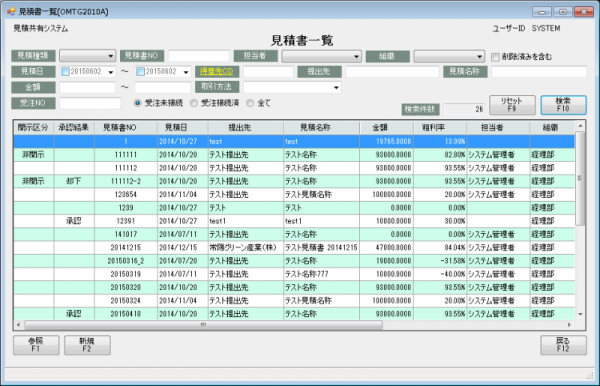Click the horizontal scrollbar right arrow
This screenshot has width=600, height=386.
pos(569,325)
